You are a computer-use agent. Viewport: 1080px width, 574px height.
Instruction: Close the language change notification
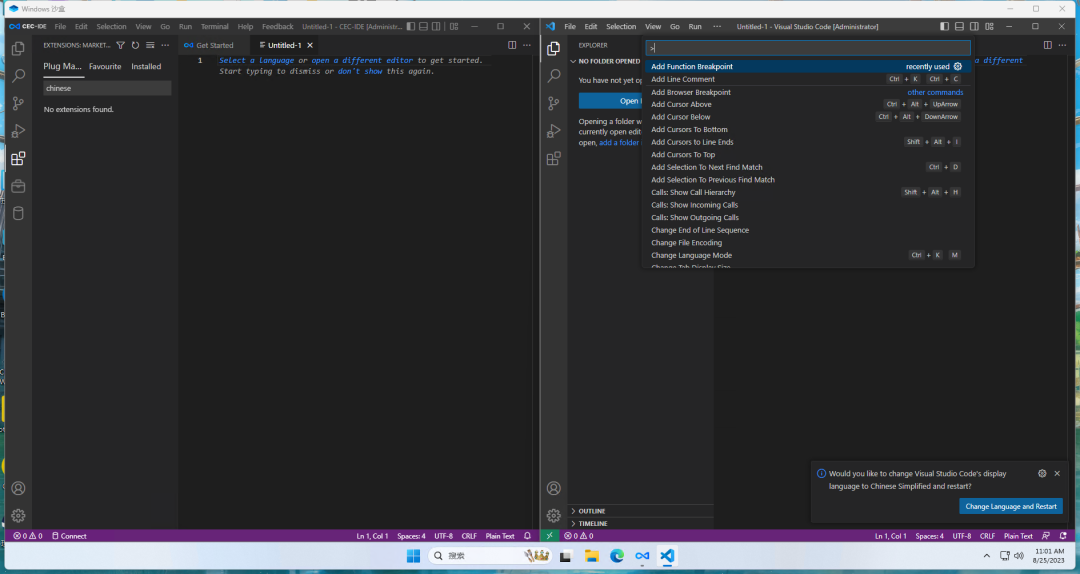[1057, 473]
